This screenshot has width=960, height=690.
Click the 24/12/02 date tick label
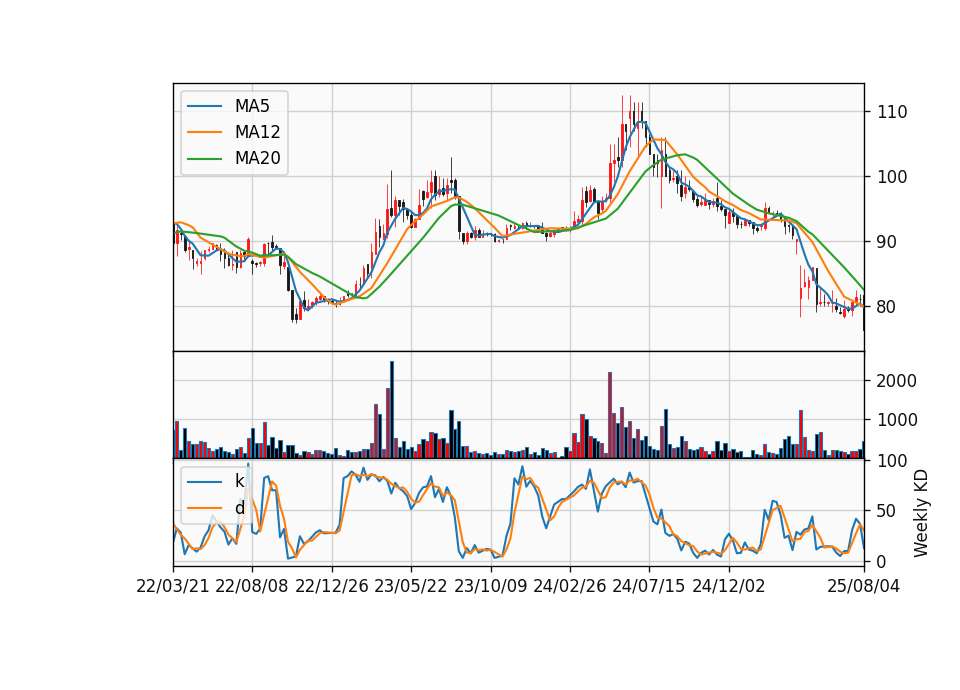tap(729, 586)
